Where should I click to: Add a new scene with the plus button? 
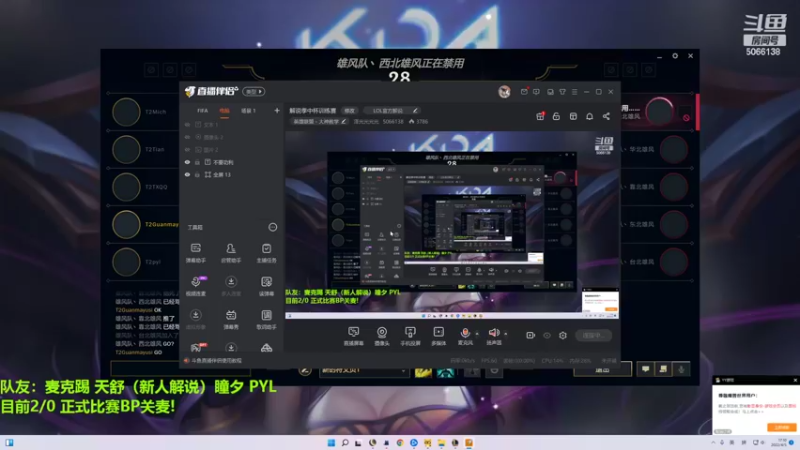(277, 111)
